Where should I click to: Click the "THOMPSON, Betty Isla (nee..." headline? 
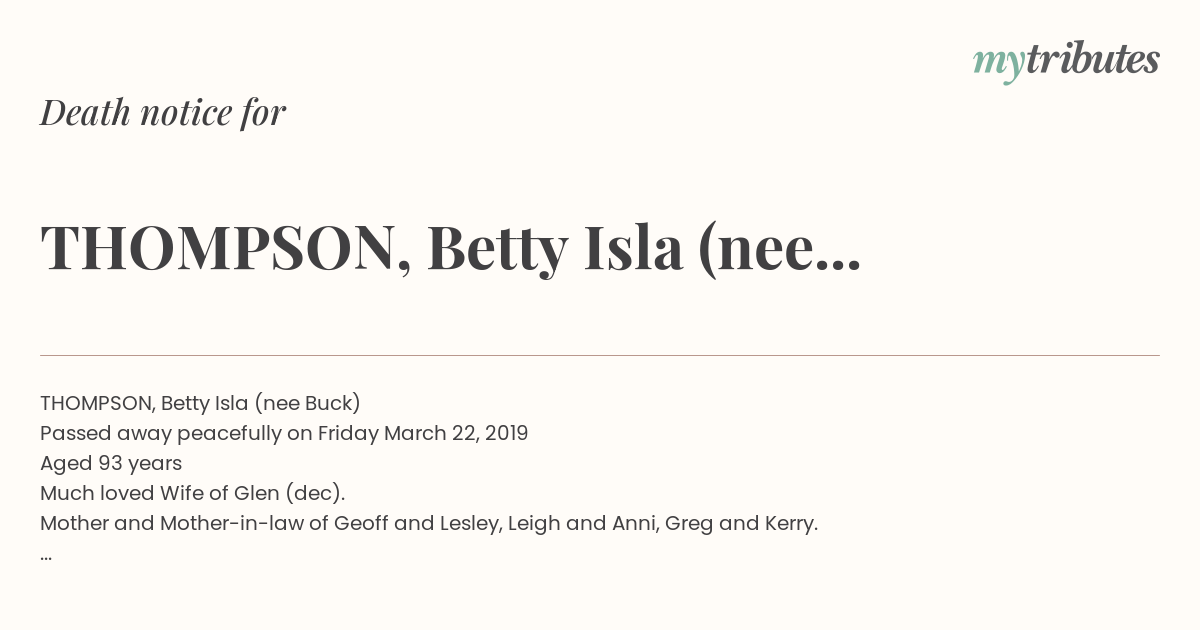[451, 248]
